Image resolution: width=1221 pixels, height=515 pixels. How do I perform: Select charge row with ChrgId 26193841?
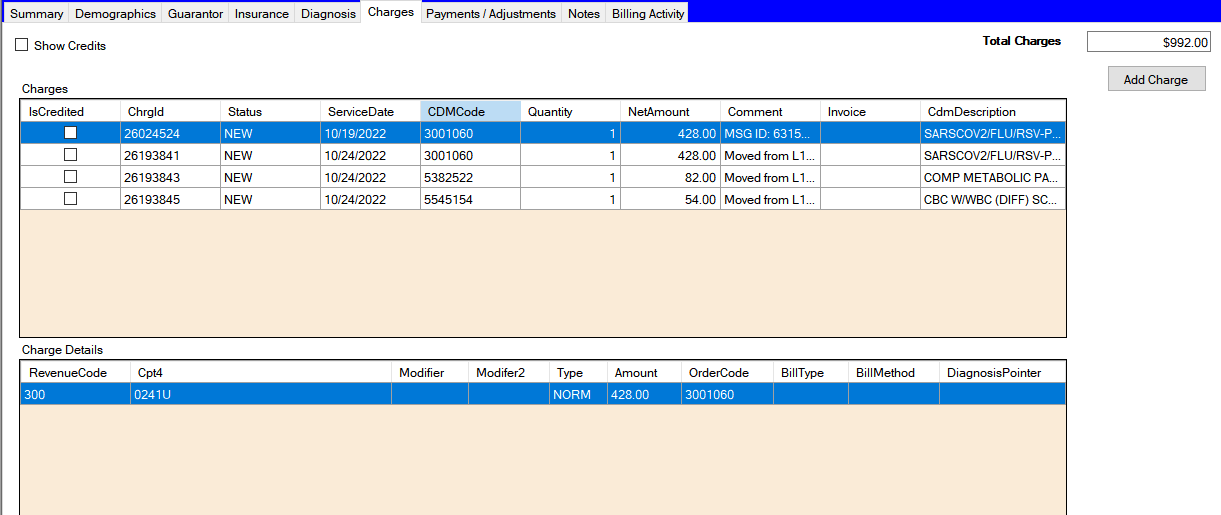[x=152, y=156]
